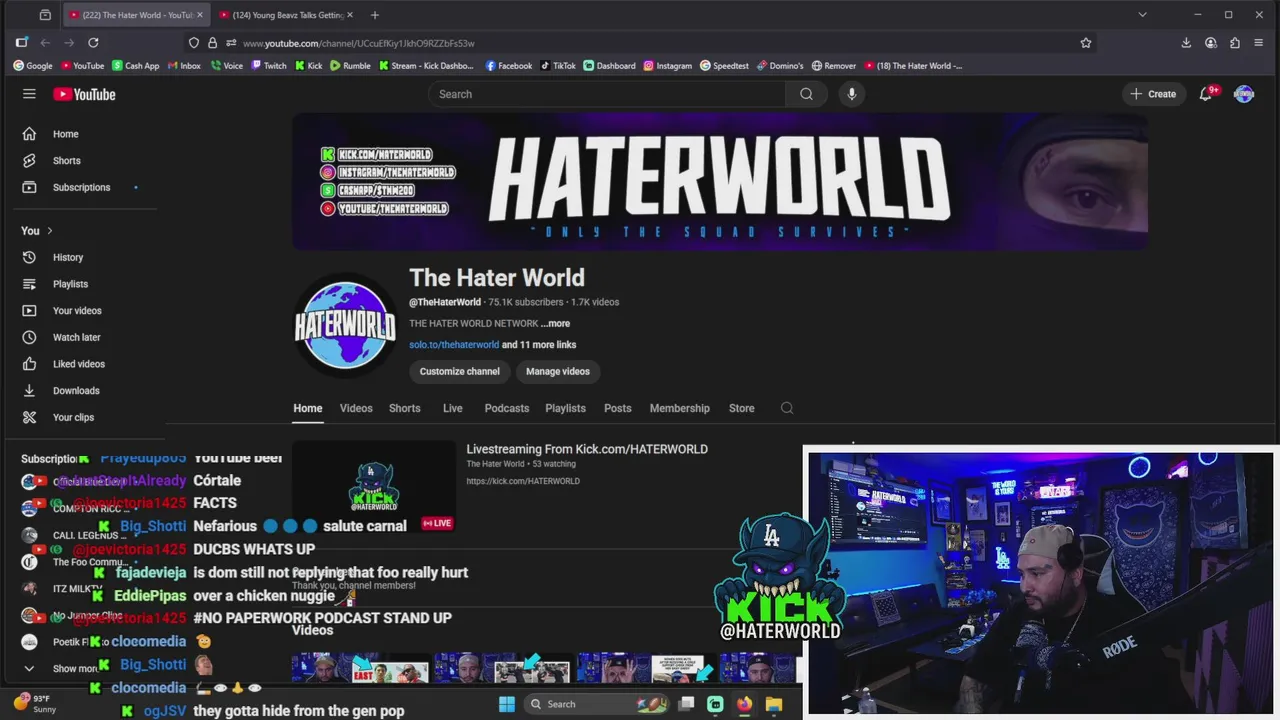Expand the You section chevron in sidebar
The width and height of the screenshot is (1280, 720).
[49, 231]
